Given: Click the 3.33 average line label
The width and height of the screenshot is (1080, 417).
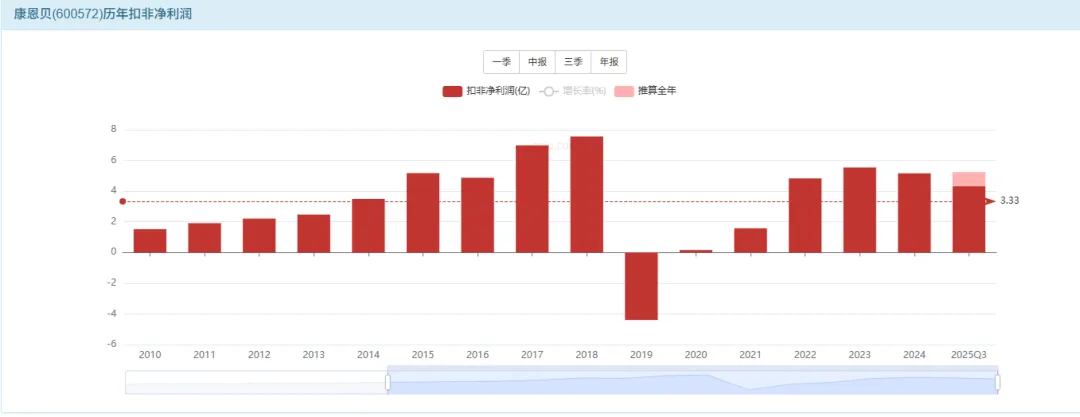Looking at the screenshot, I should pos(1009,201).
